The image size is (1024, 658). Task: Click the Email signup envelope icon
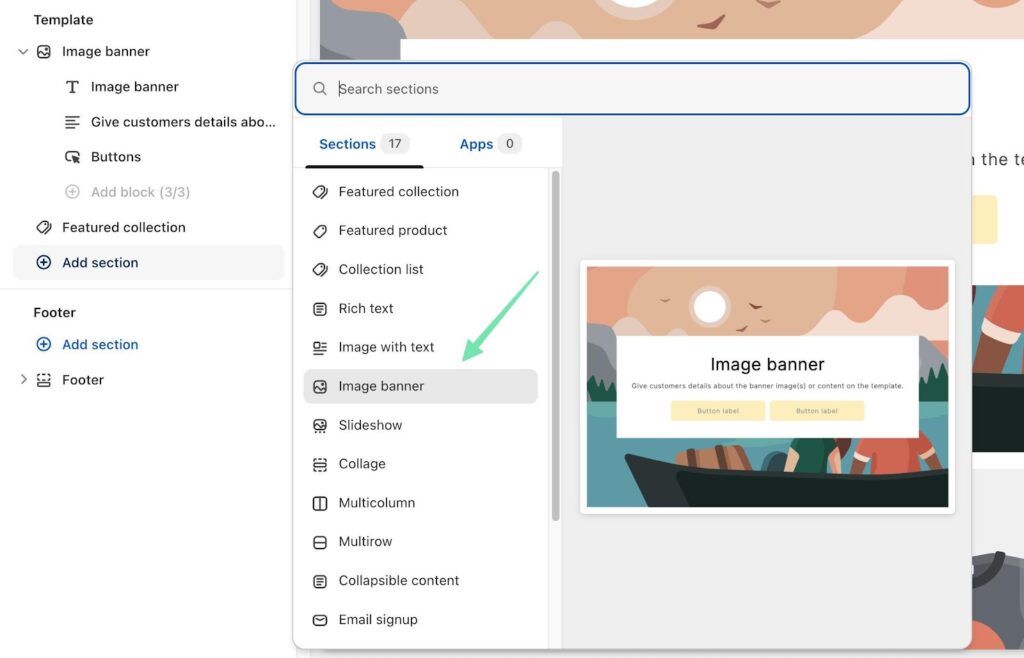(x=320, y=620)
